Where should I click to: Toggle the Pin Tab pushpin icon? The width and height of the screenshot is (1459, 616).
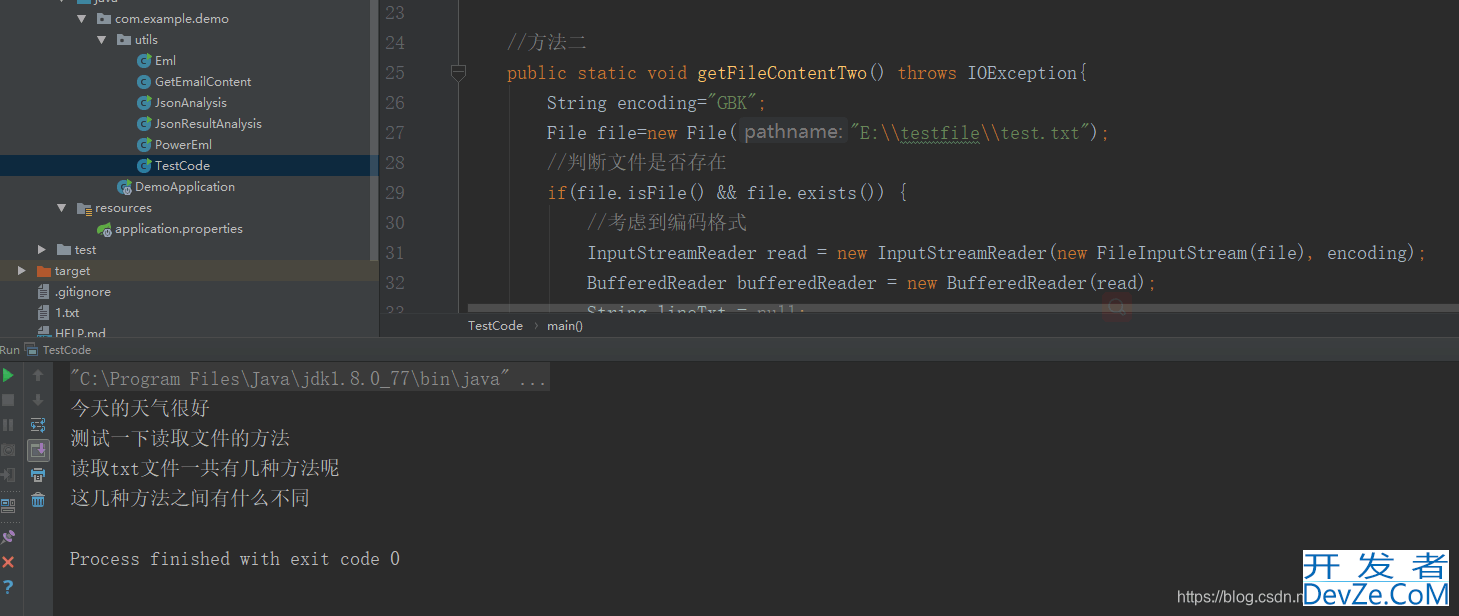pos(8,536)
